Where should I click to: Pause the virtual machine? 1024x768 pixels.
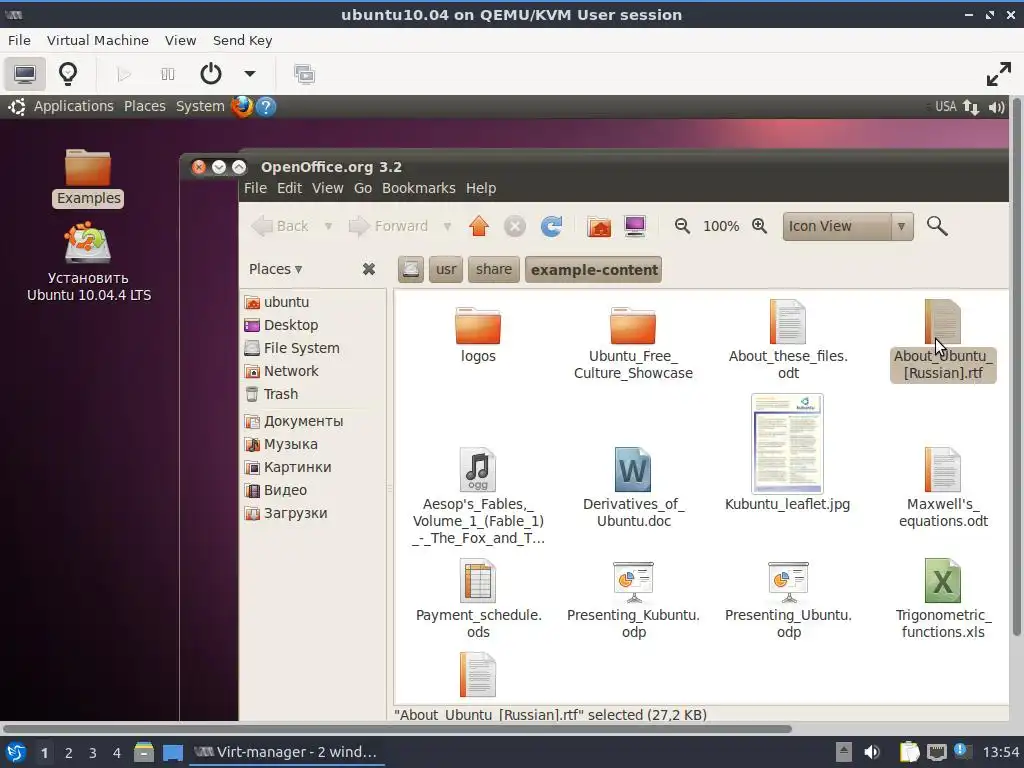(168, 74)
